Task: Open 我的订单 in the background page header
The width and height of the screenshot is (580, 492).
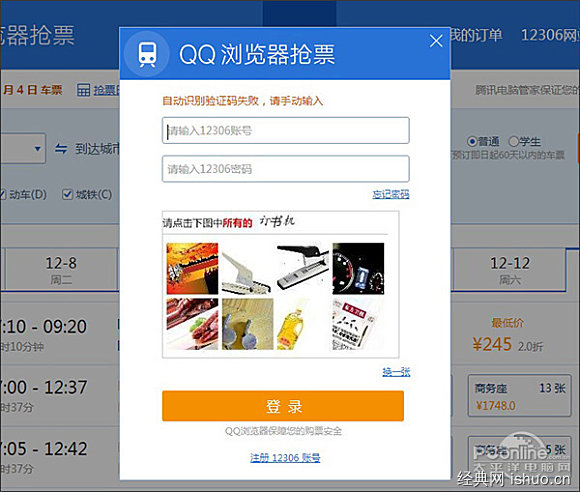Action: tap(476, 35)
